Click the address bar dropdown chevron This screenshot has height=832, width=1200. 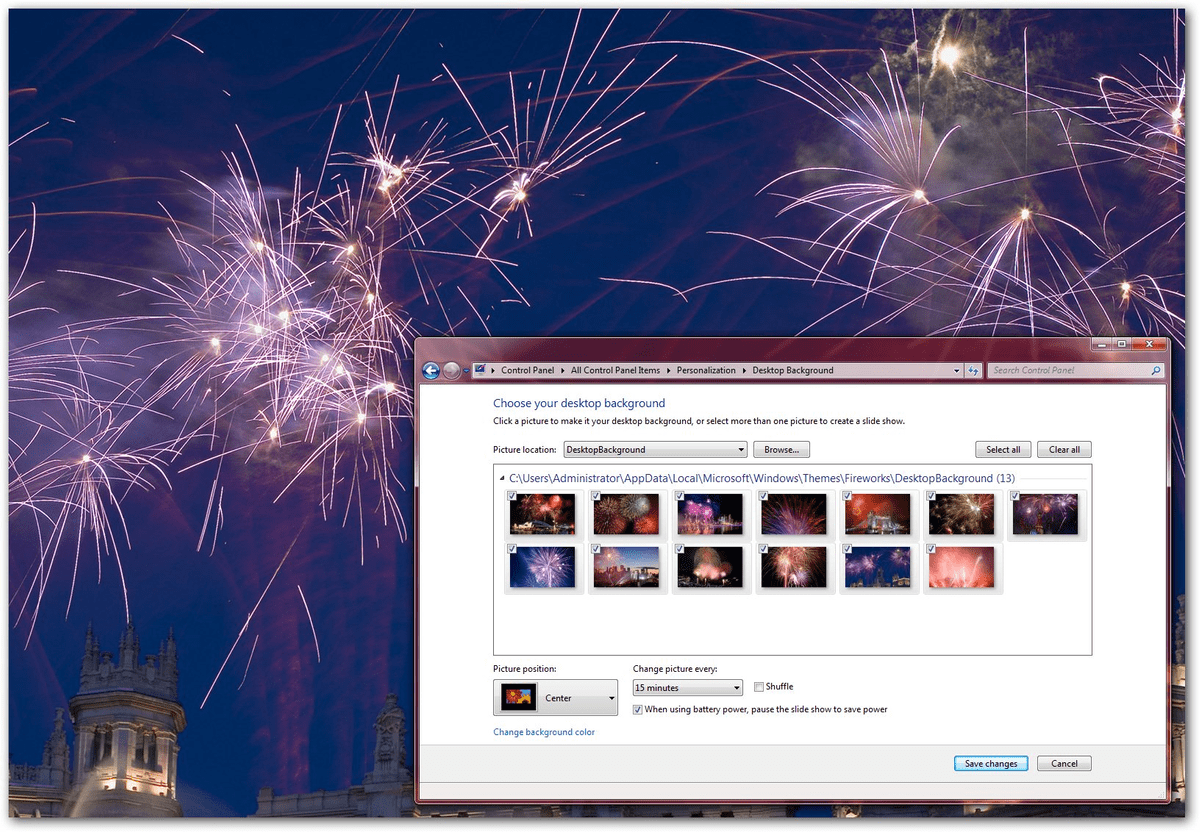955,370
